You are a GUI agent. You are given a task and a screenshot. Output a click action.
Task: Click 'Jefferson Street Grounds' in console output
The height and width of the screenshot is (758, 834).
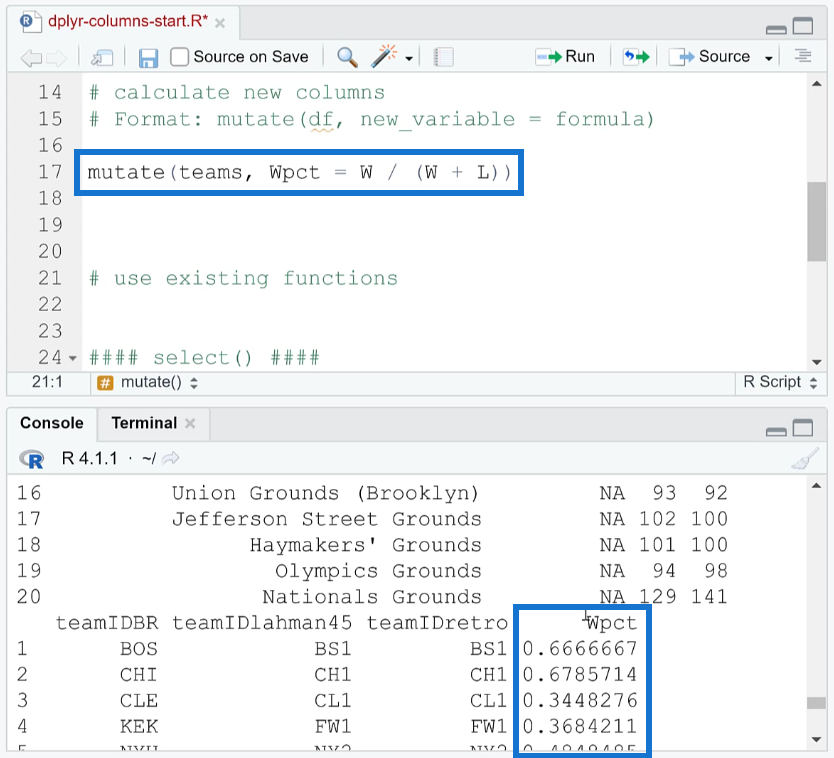(x=327, y=519)
